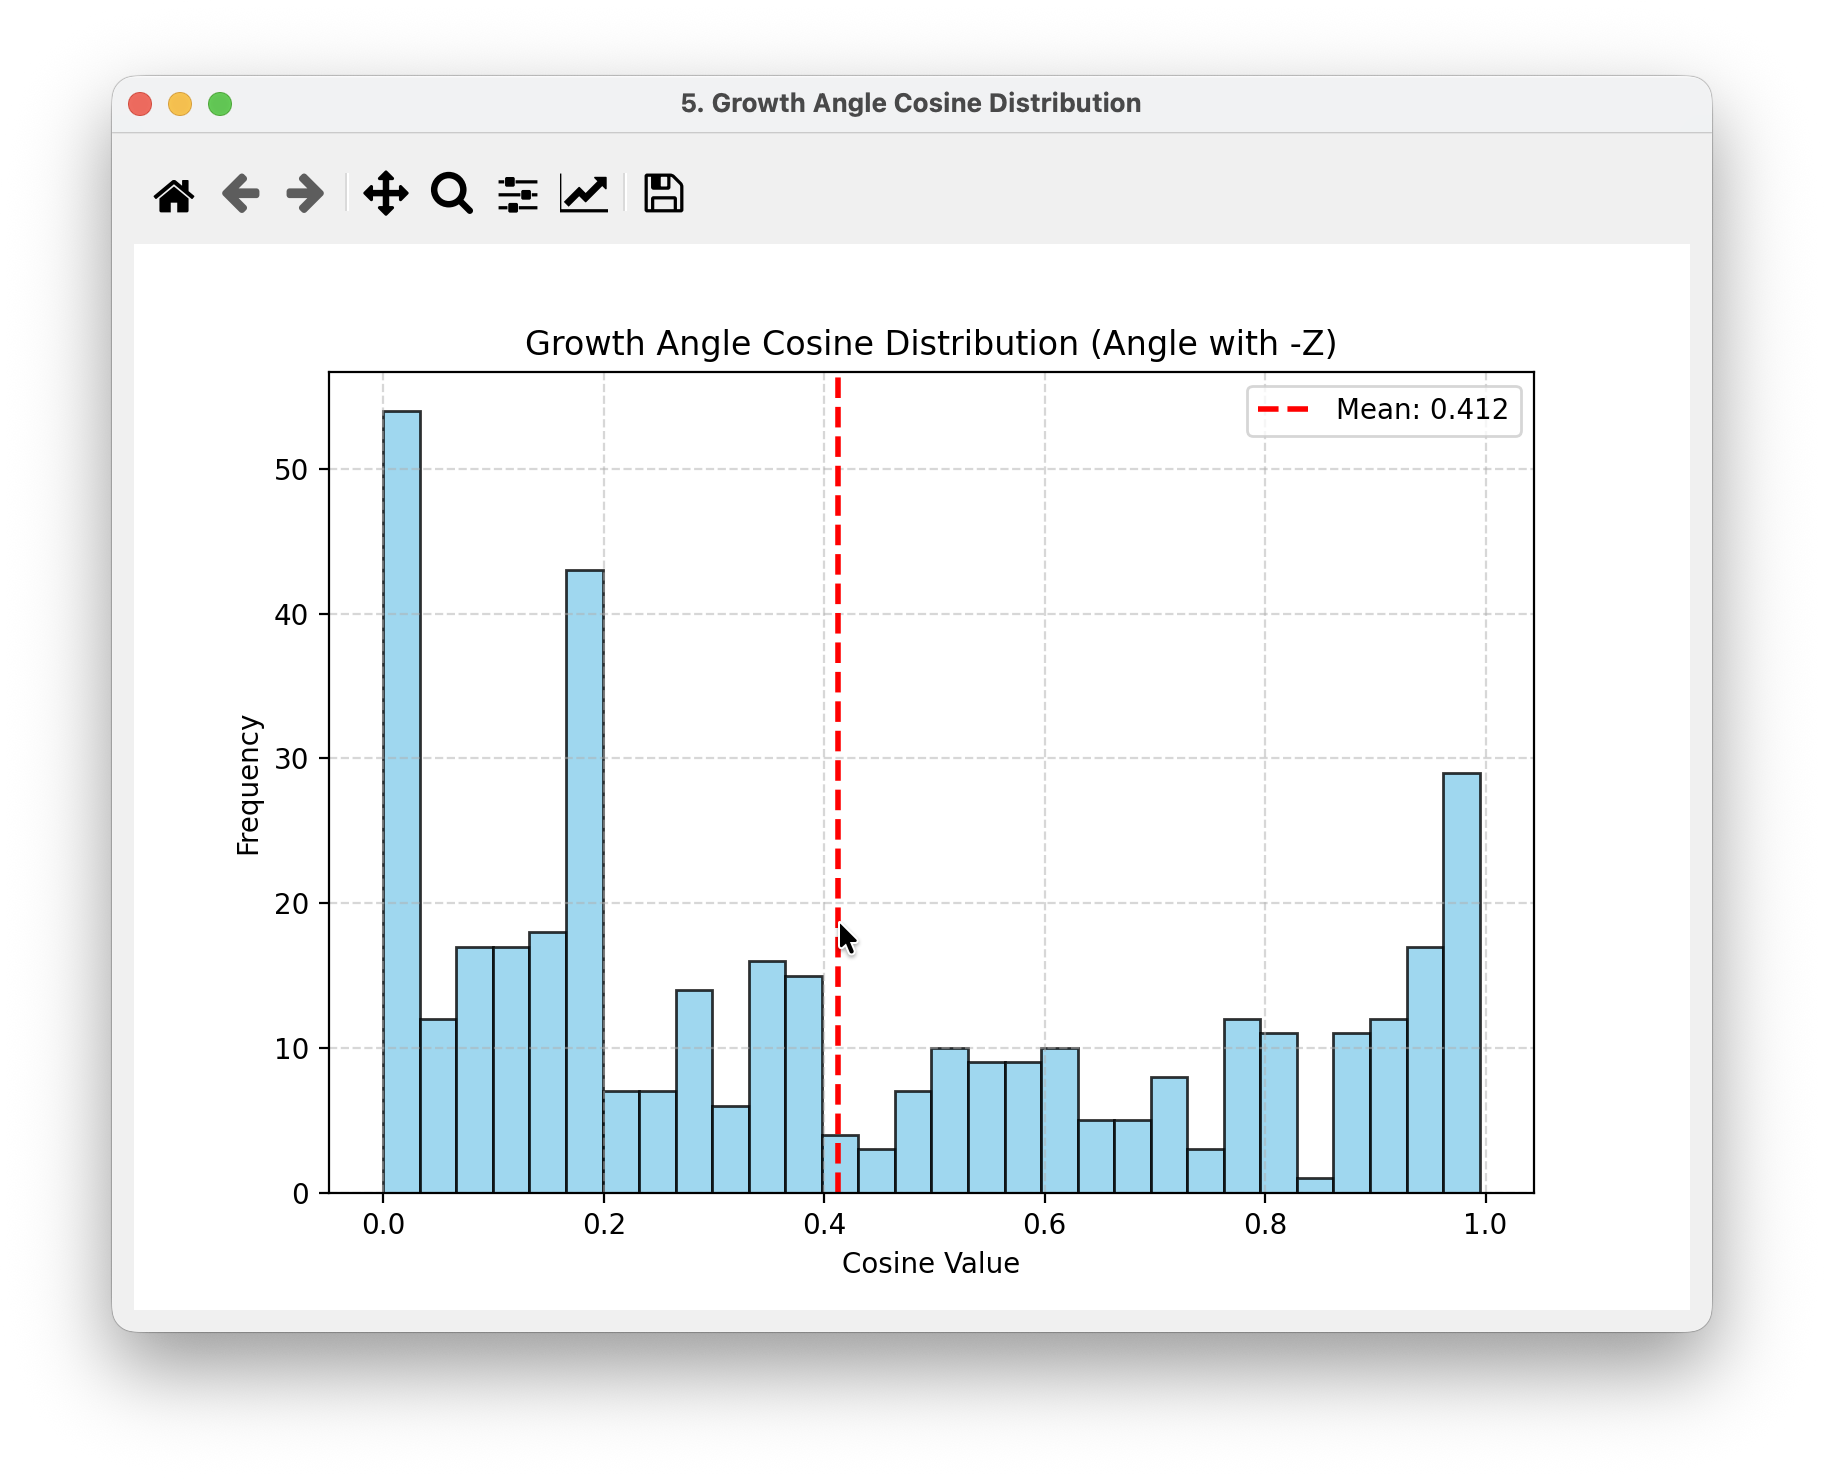Screen dimensions: 1824x1480
Task: Enable the Zoom to rectangle magnifier tool
Action: (452, 194)
